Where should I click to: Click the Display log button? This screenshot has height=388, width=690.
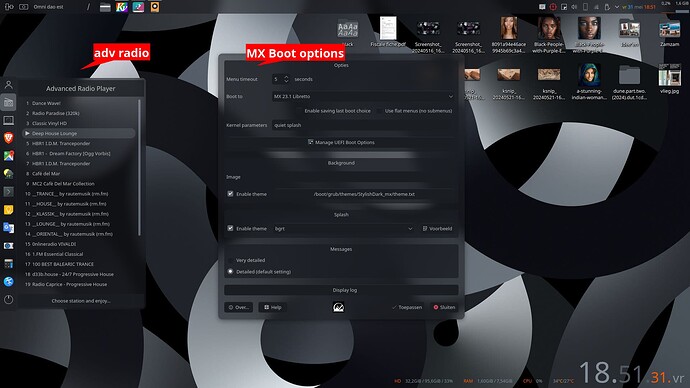coord(341,290)
